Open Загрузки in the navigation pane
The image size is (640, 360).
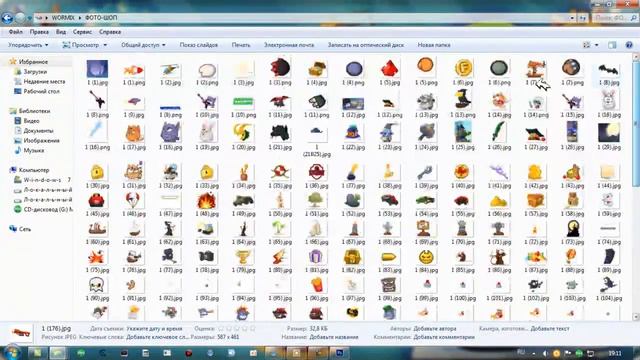click(35, 72)
